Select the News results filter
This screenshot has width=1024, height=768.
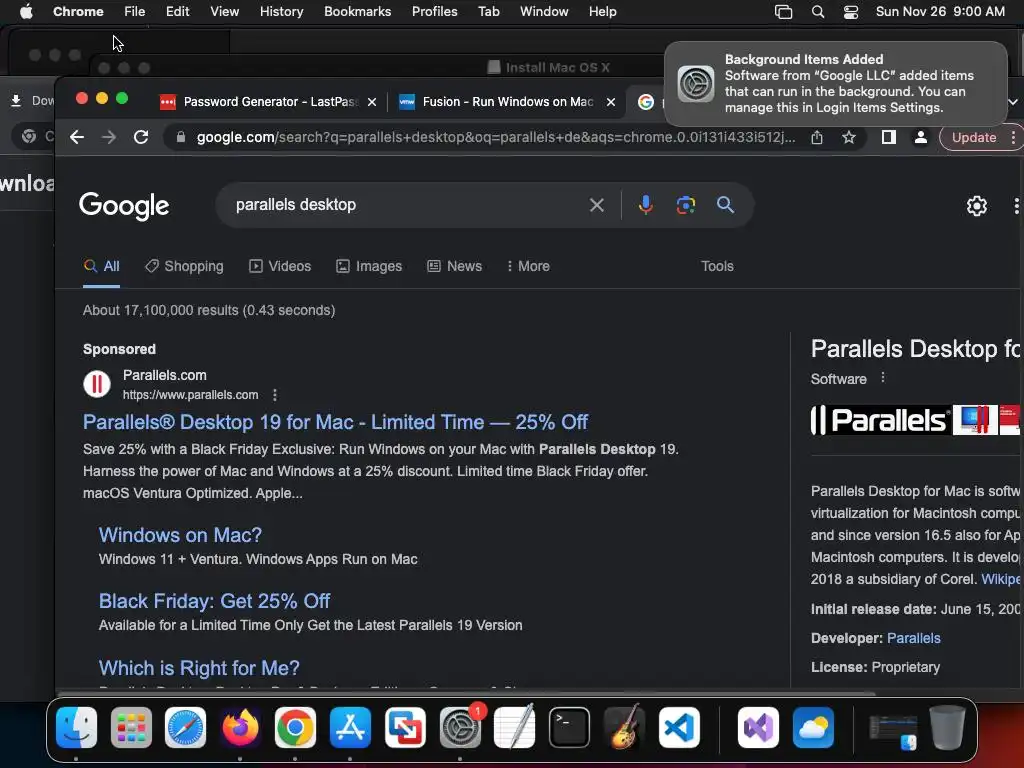455,266
